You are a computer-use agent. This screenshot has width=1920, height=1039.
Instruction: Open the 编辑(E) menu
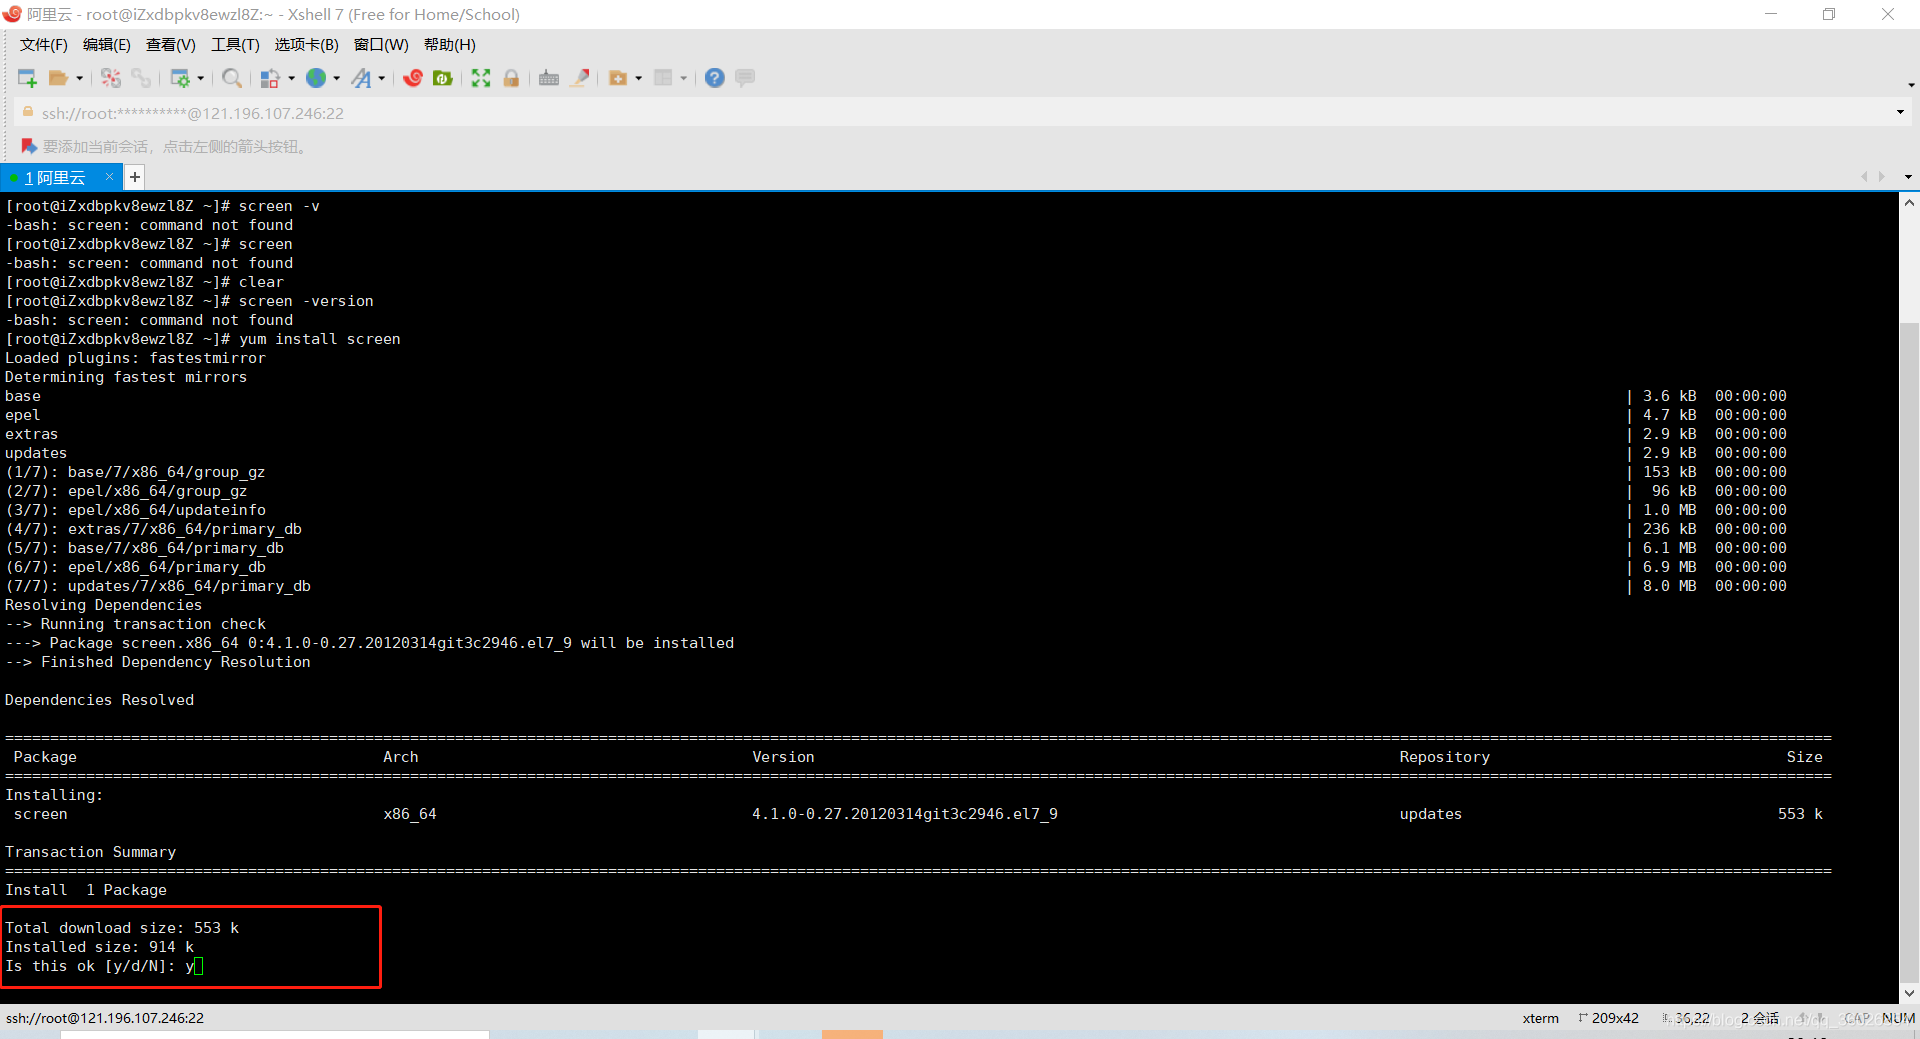point(107,45)
